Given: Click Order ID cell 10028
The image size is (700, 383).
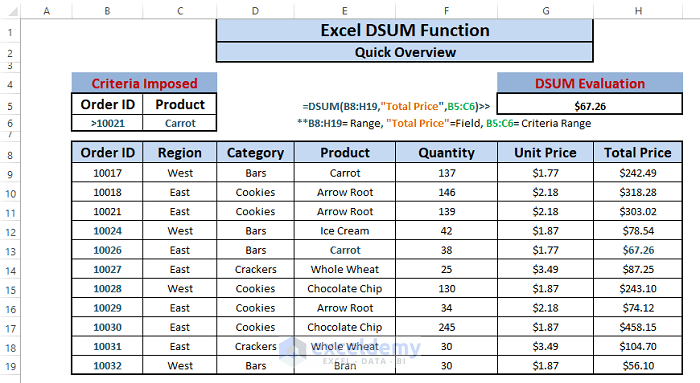Looking at the screenshot, I should point(107,288).
